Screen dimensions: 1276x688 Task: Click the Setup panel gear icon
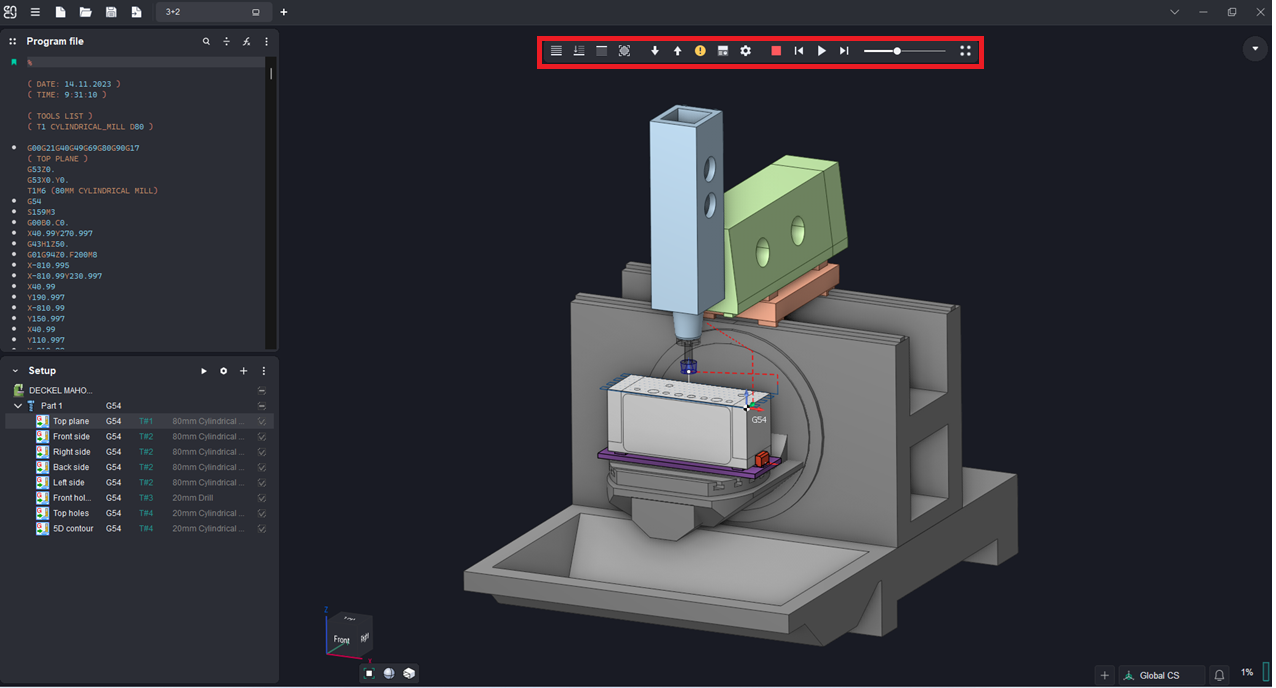click(x=223, y=371)
